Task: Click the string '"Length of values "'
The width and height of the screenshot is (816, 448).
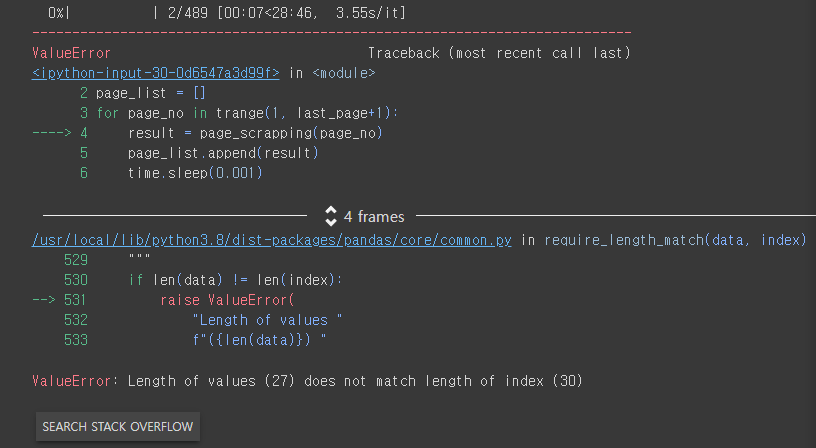Action: tap(267, 320)
